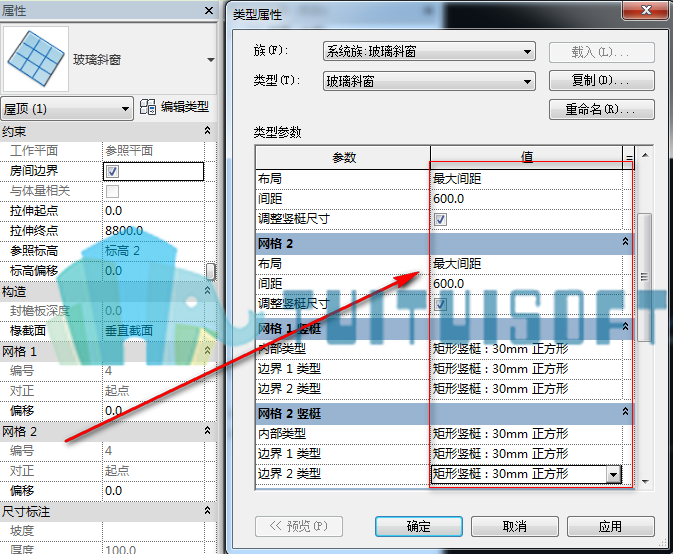
Task: Click the 参数 column header
Action: pyautogui.click(x=343, y=157)
